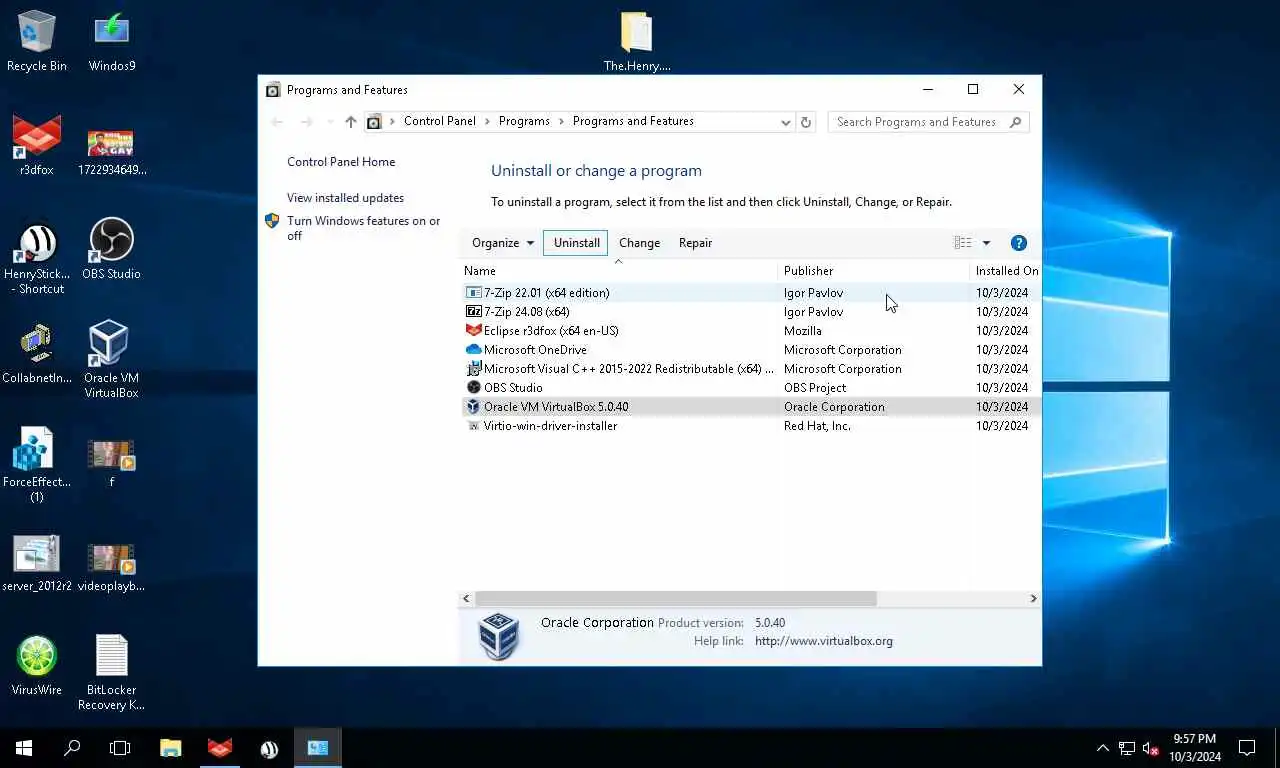The height and width of the screenshot is (768, 1280).
Task: Select the CollabnetIn desktop icon
Action: coord(37,353)
